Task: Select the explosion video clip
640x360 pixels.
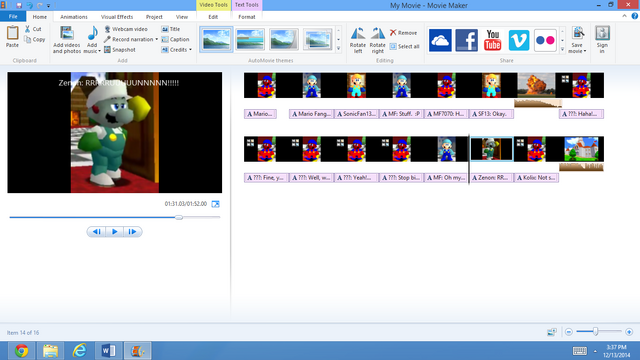Action: click(x=536, y=85)
